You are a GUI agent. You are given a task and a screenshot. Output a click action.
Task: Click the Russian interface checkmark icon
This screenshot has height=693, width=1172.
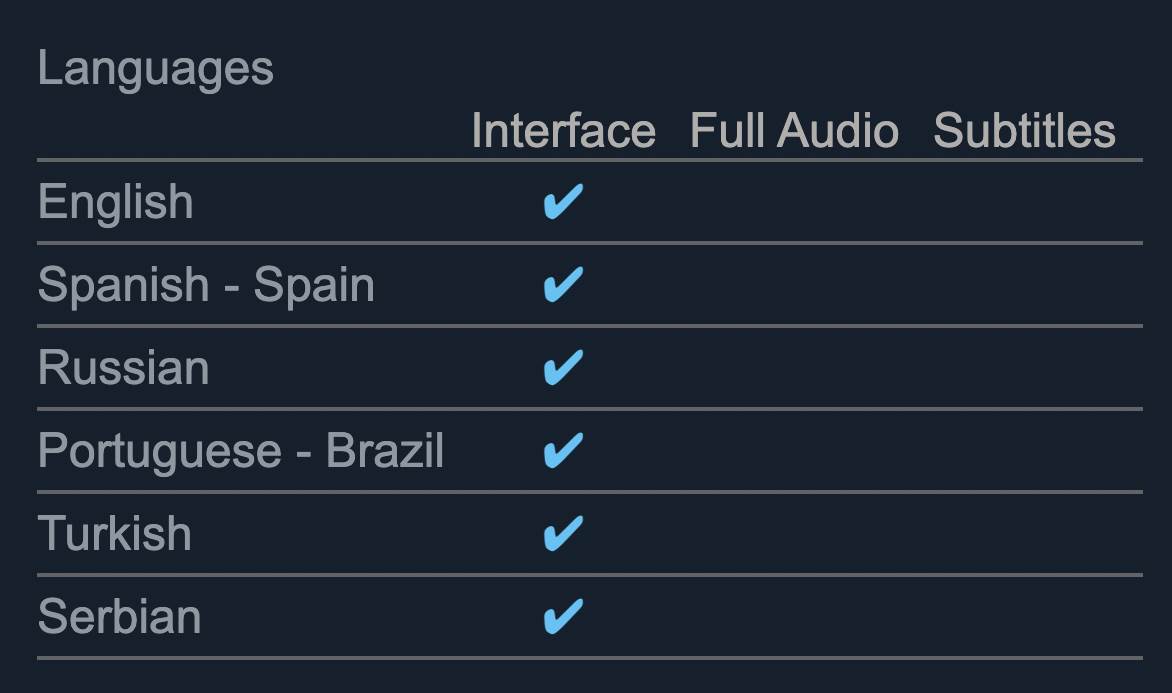(x=562, y=368)
